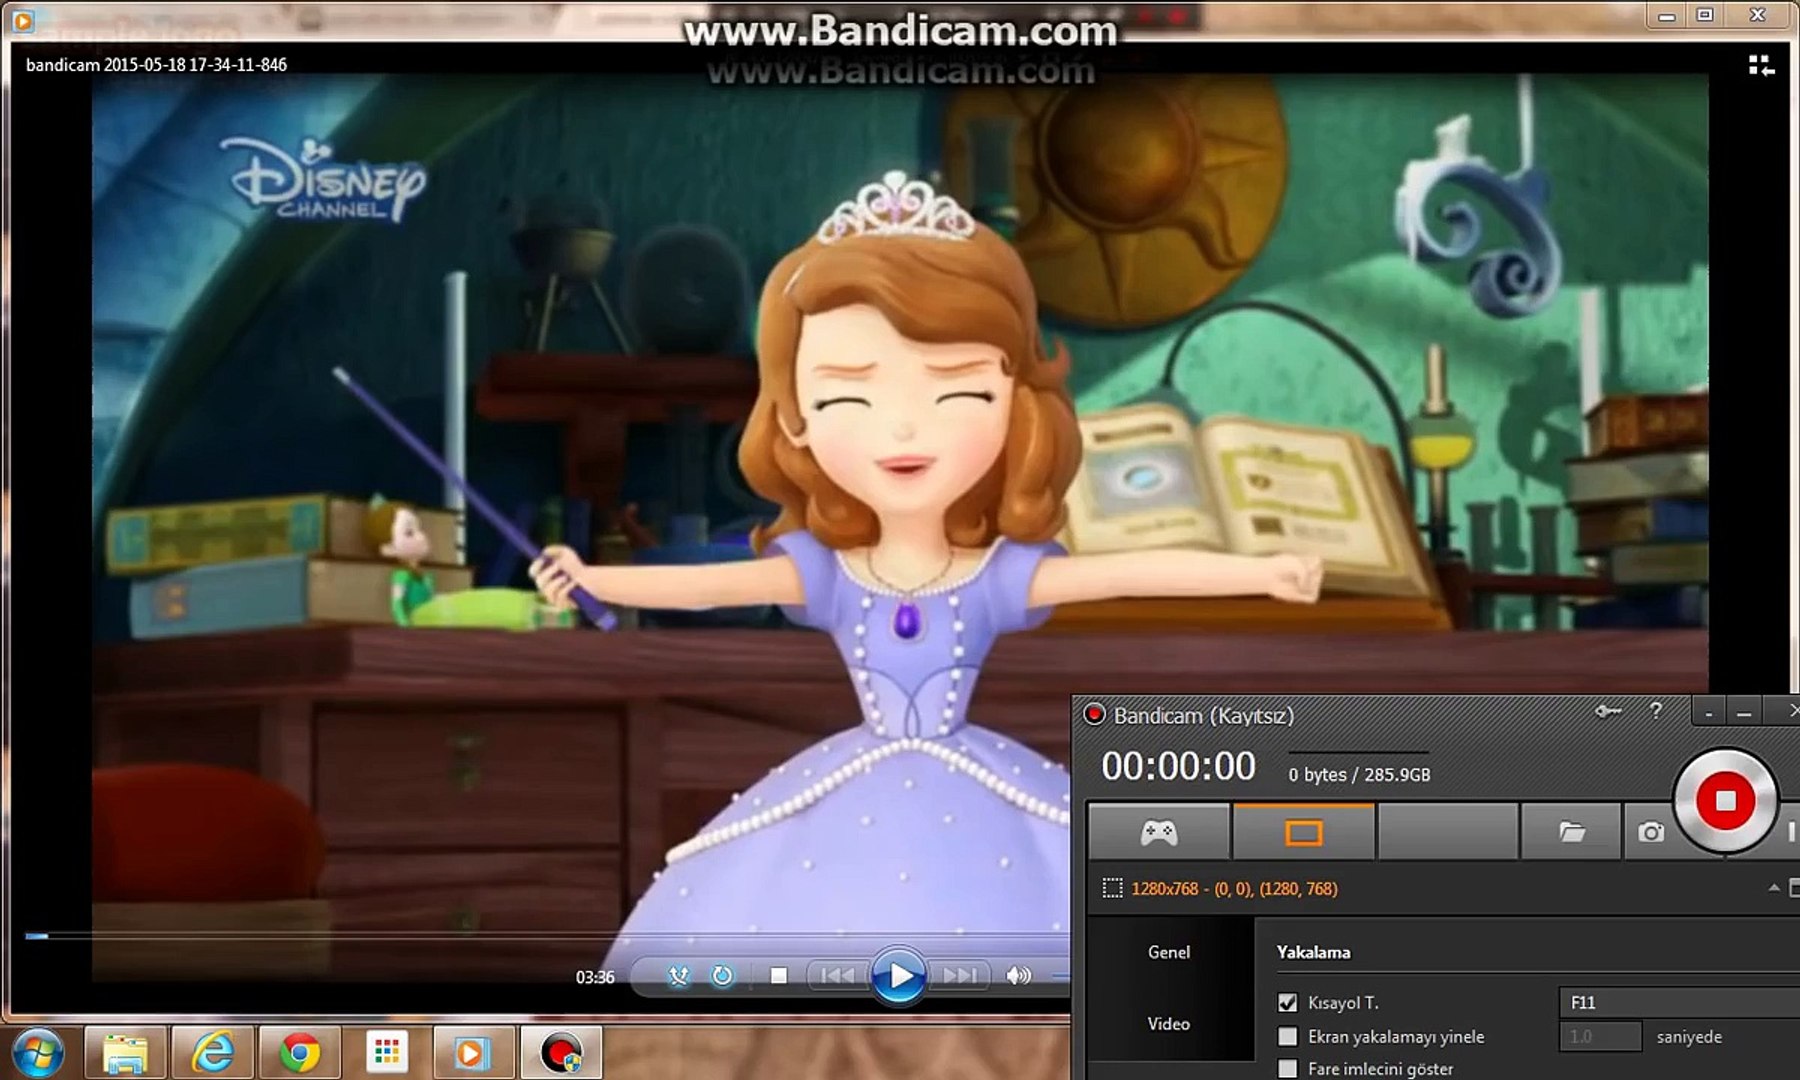Uncheck the Kısayol T. checkbox
The height and width of the screenshot is (1080, 1800).
coord(1288,1002)
